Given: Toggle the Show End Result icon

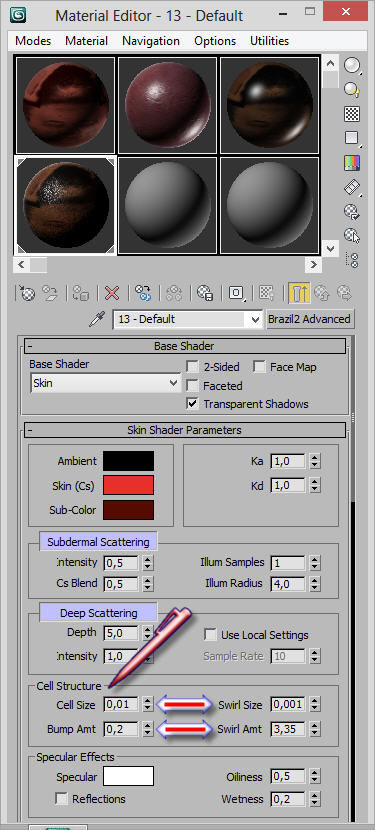Looking at the screenshot, I should 299,293.
